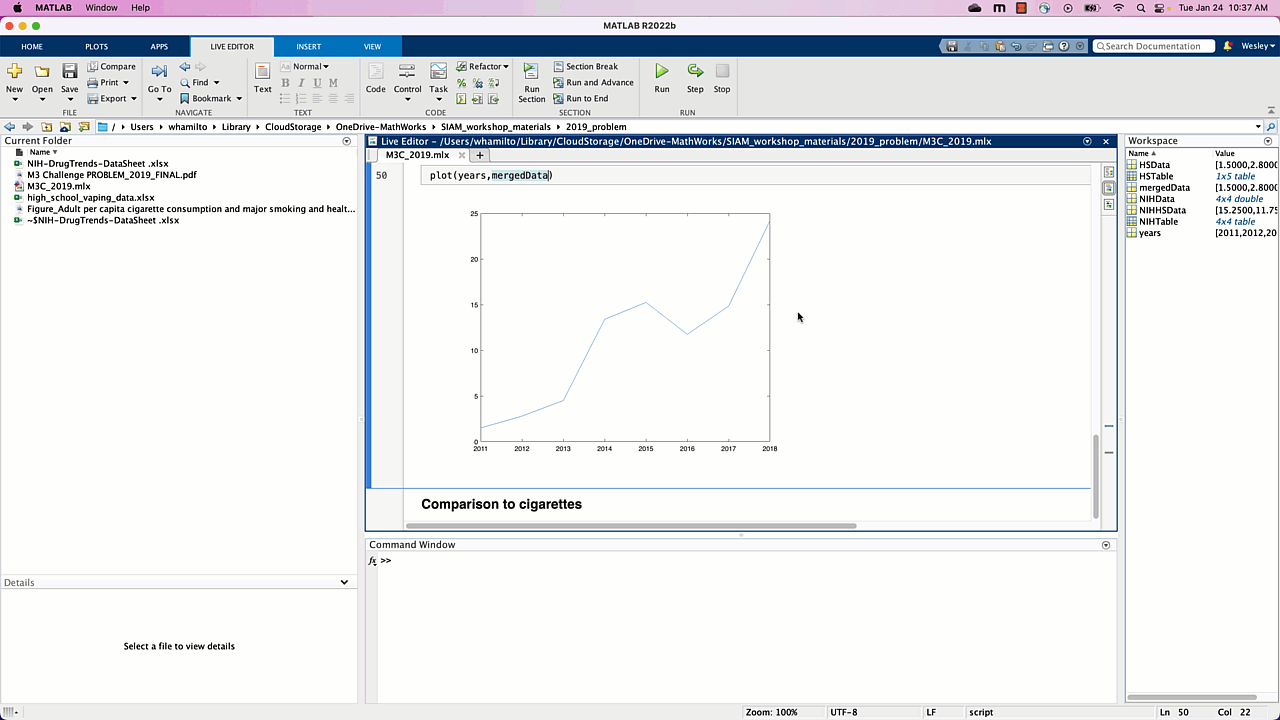The width and height of the screenshot is (1280, 720).
Task: Click the Run Section icon
Action: point(531,72)
